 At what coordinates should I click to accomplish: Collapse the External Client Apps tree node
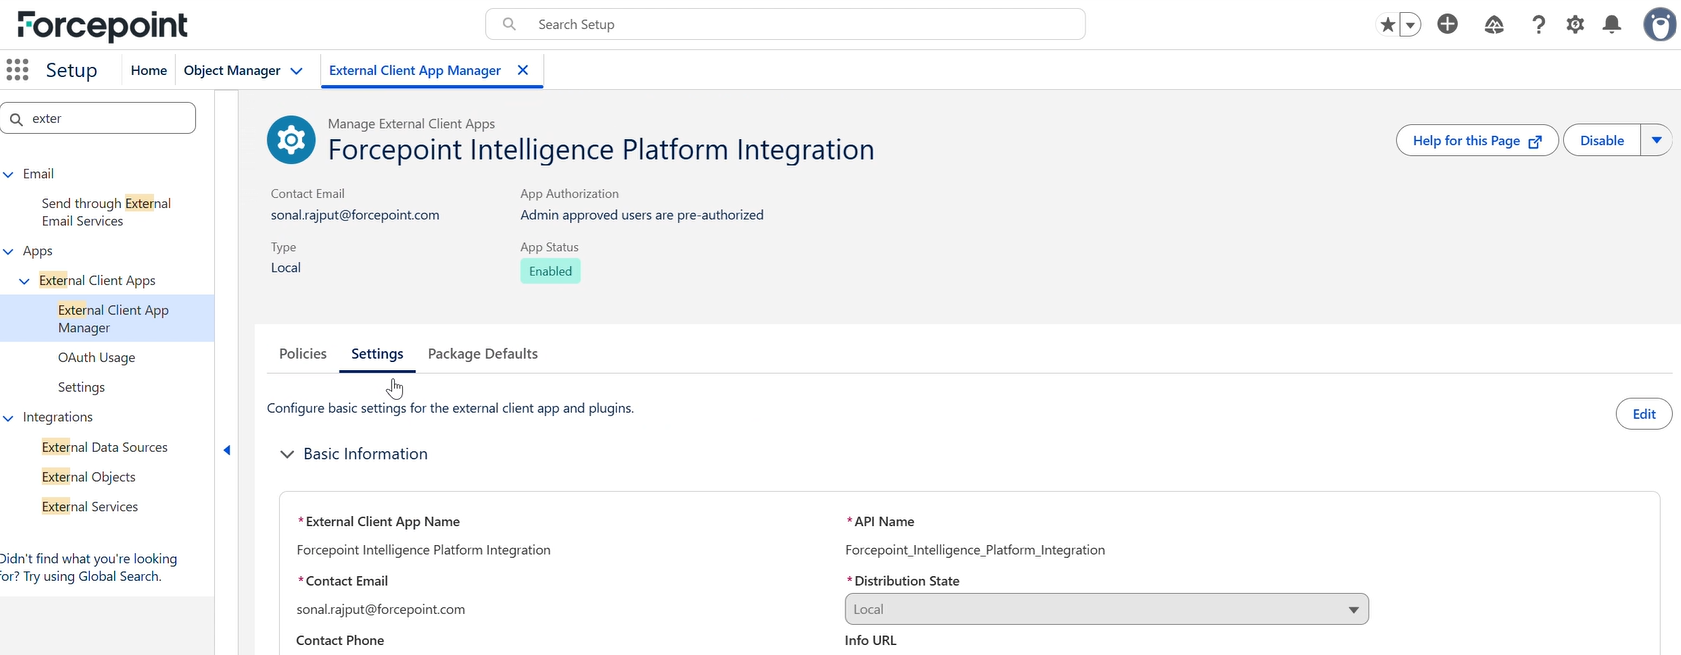(x=25, y=281)
